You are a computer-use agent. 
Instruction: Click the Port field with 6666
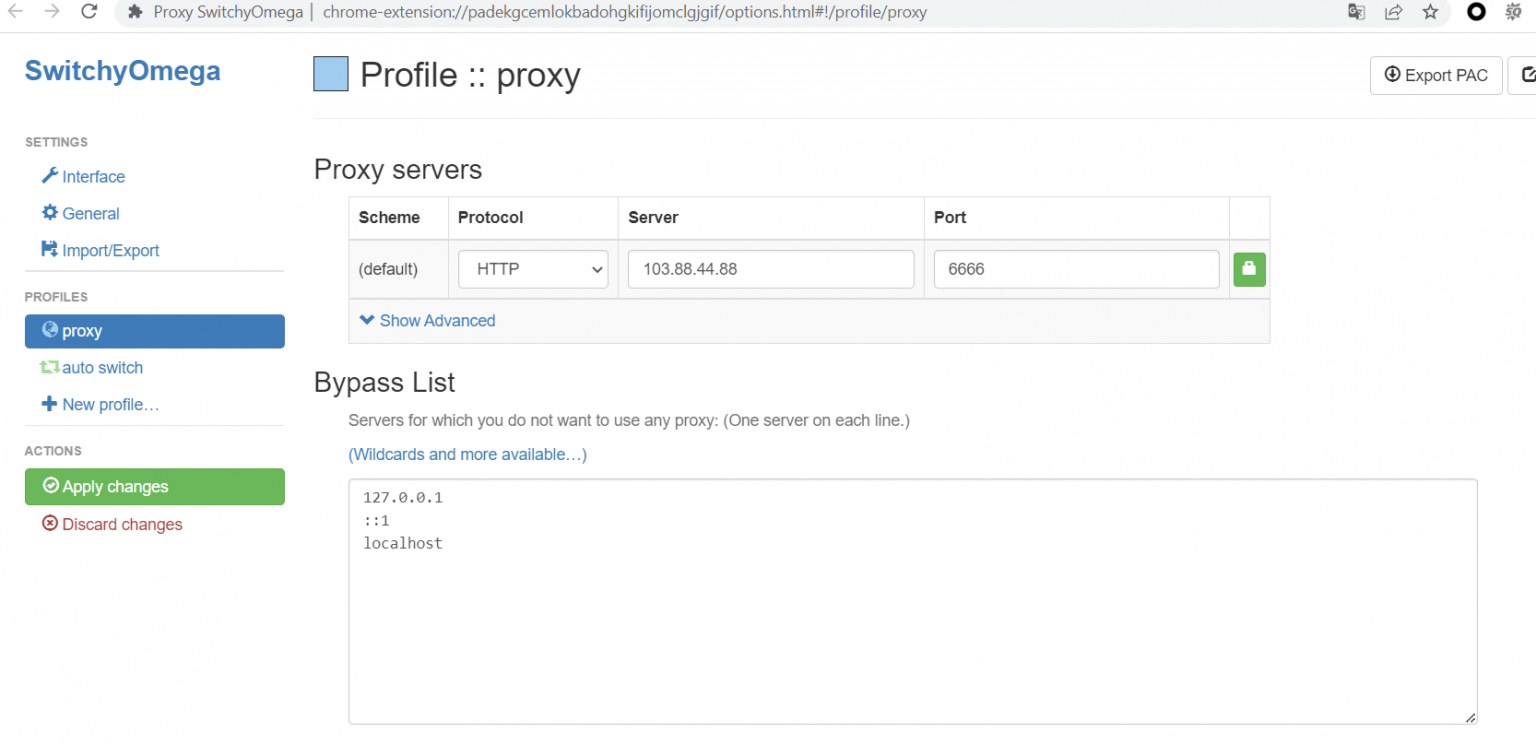[1077, 269]
